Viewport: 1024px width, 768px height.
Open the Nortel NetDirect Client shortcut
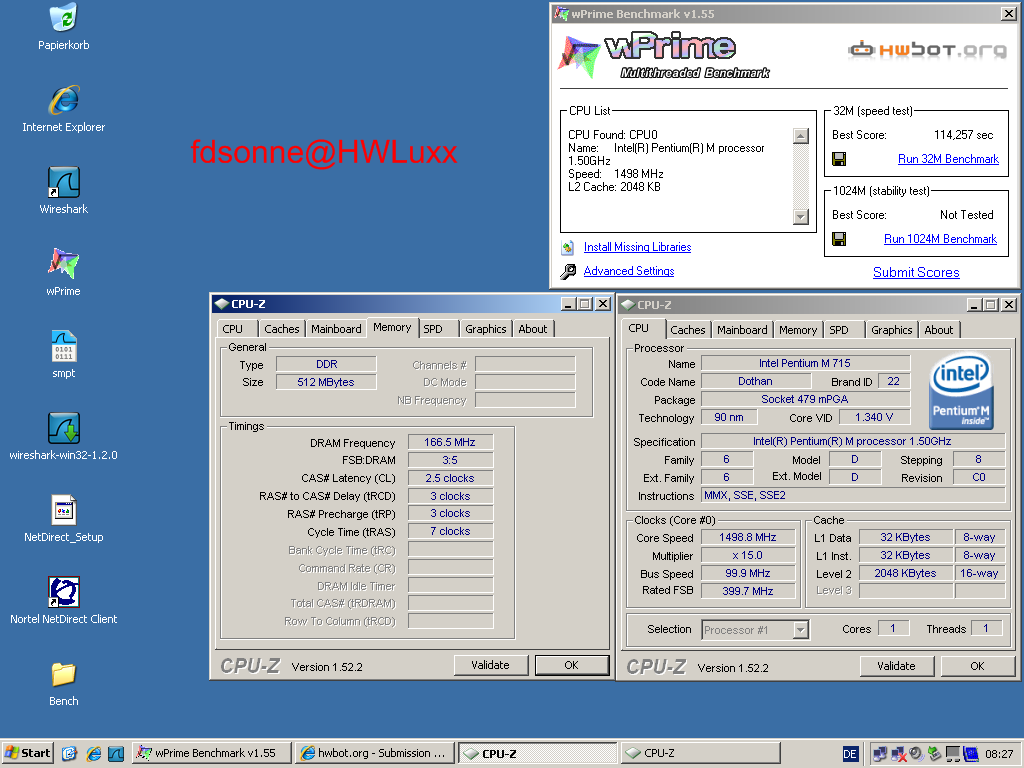coord(63,592)
